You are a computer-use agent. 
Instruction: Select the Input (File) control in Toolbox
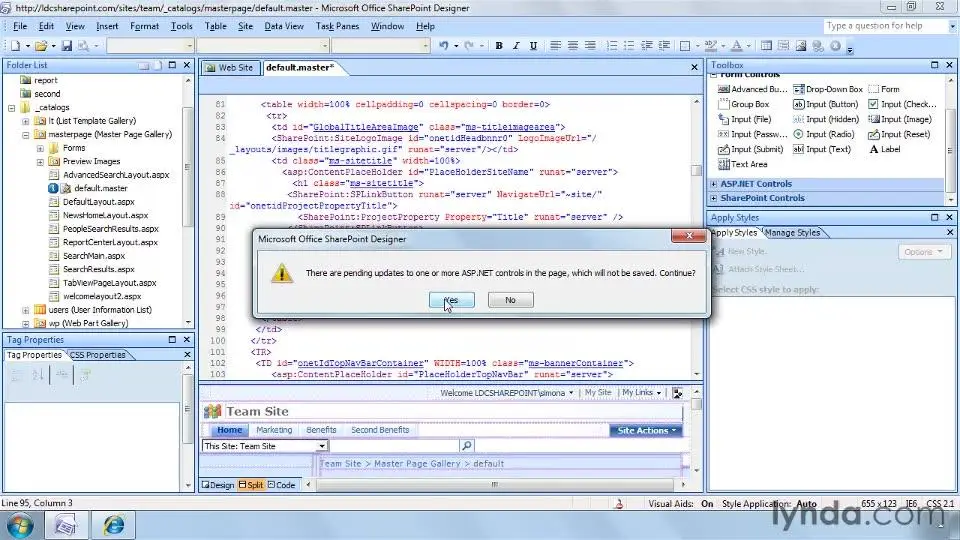[x=744, y=119]
